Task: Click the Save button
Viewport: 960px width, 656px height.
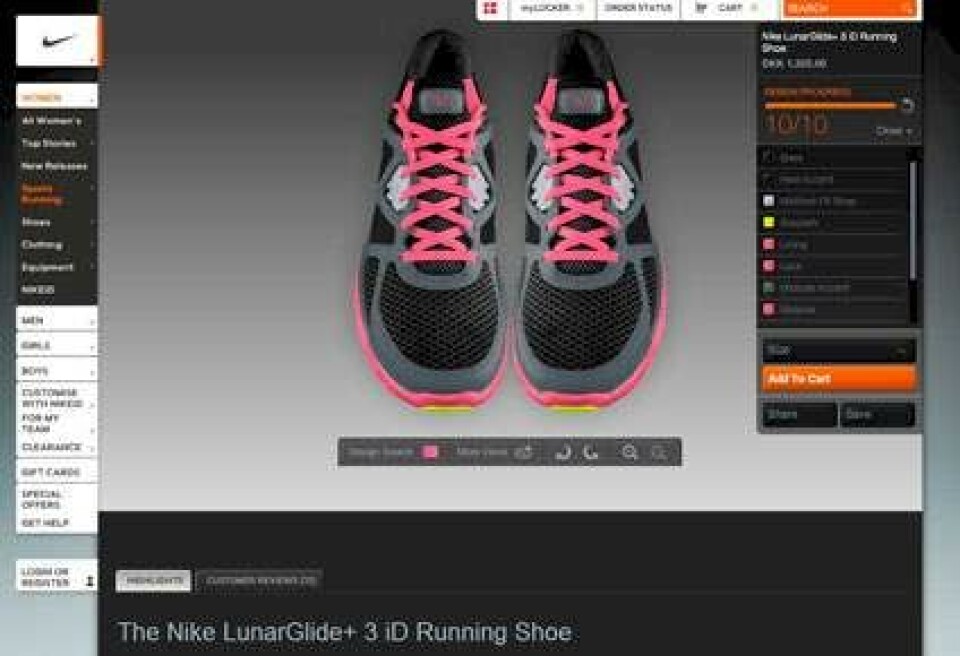Action: (x=877, y=415)
